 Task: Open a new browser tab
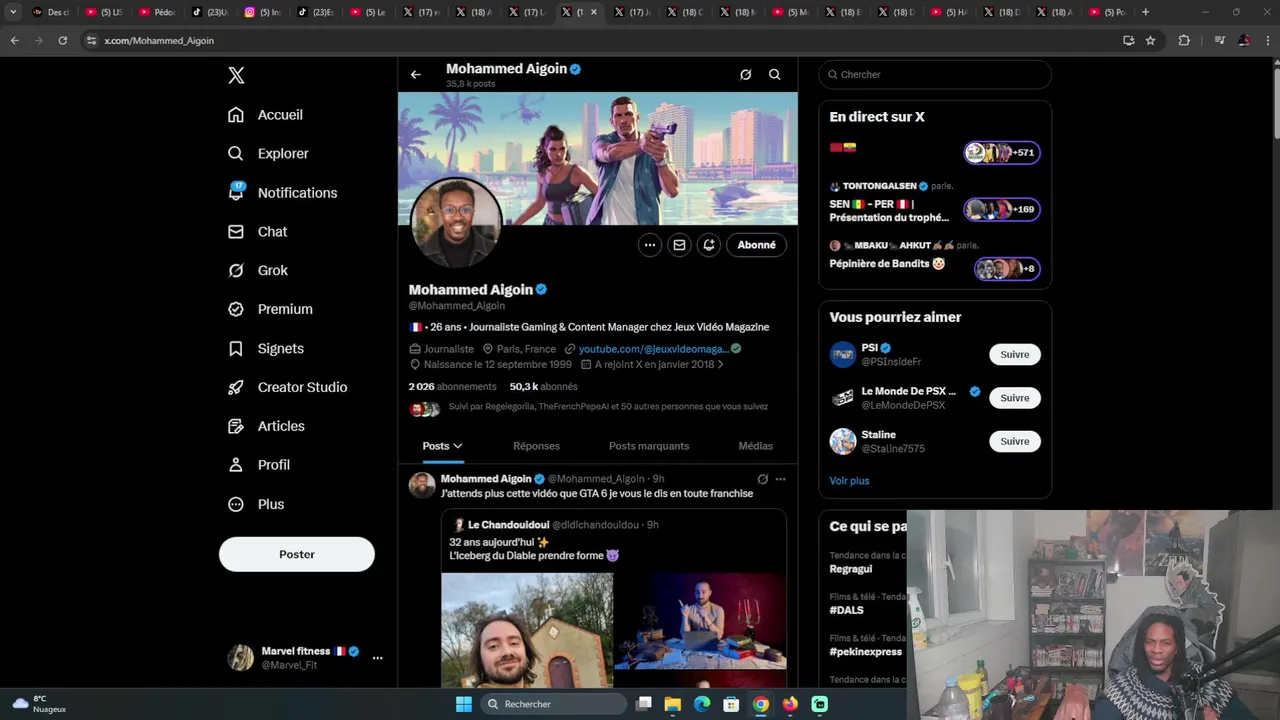[x=1146, y=12]
